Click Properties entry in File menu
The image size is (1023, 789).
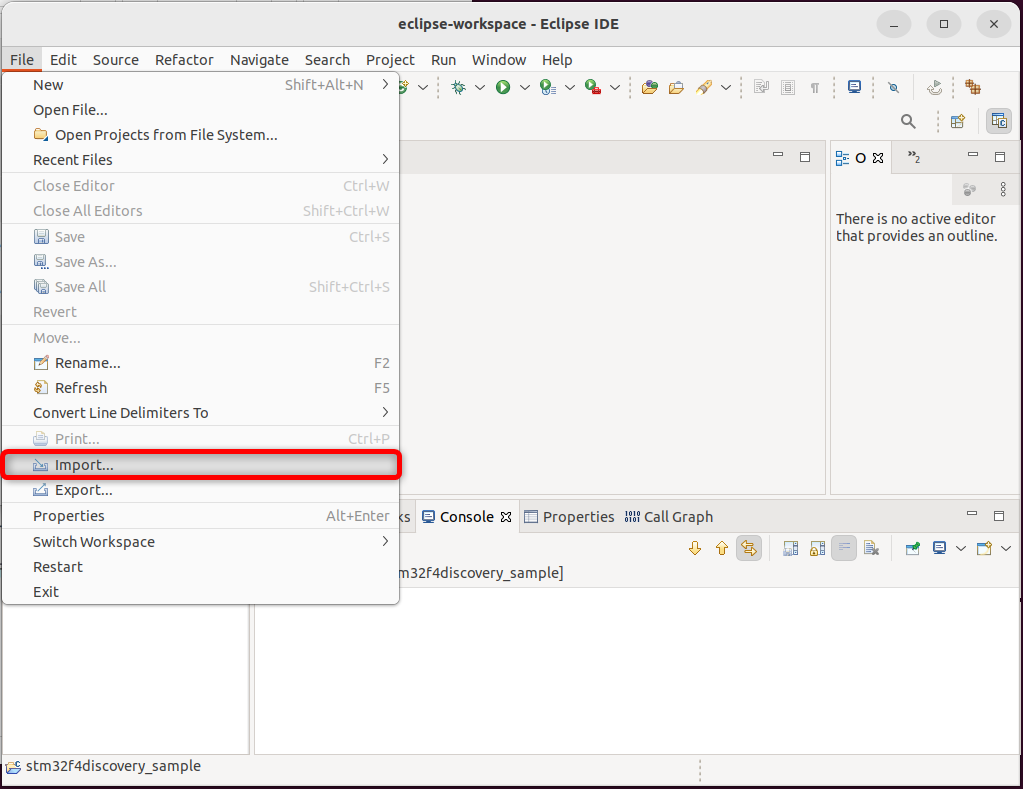(x=200, y=516)
